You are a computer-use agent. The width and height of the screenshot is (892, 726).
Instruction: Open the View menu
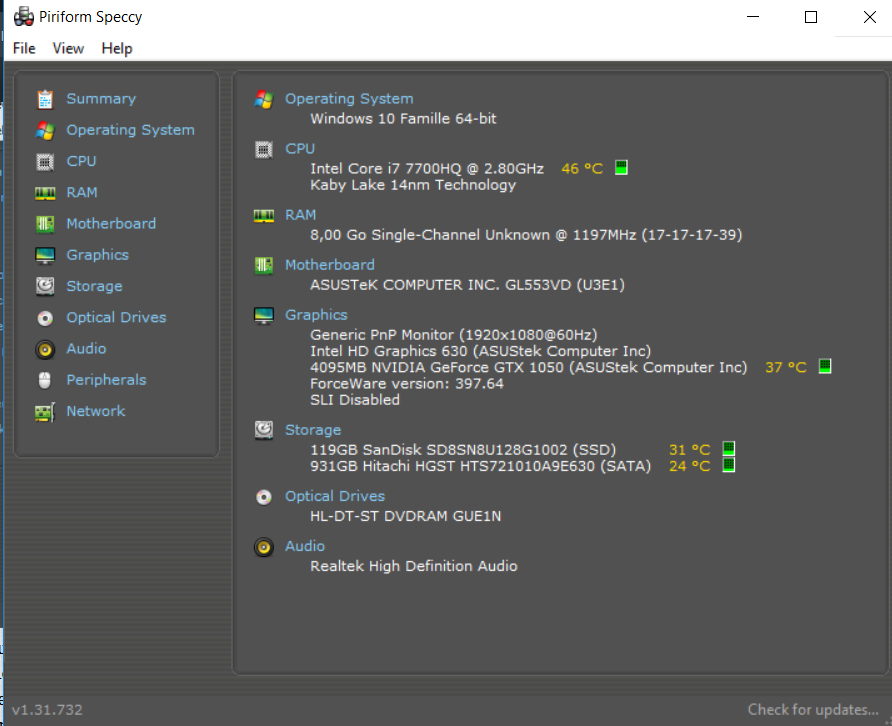tap(68, 48)
